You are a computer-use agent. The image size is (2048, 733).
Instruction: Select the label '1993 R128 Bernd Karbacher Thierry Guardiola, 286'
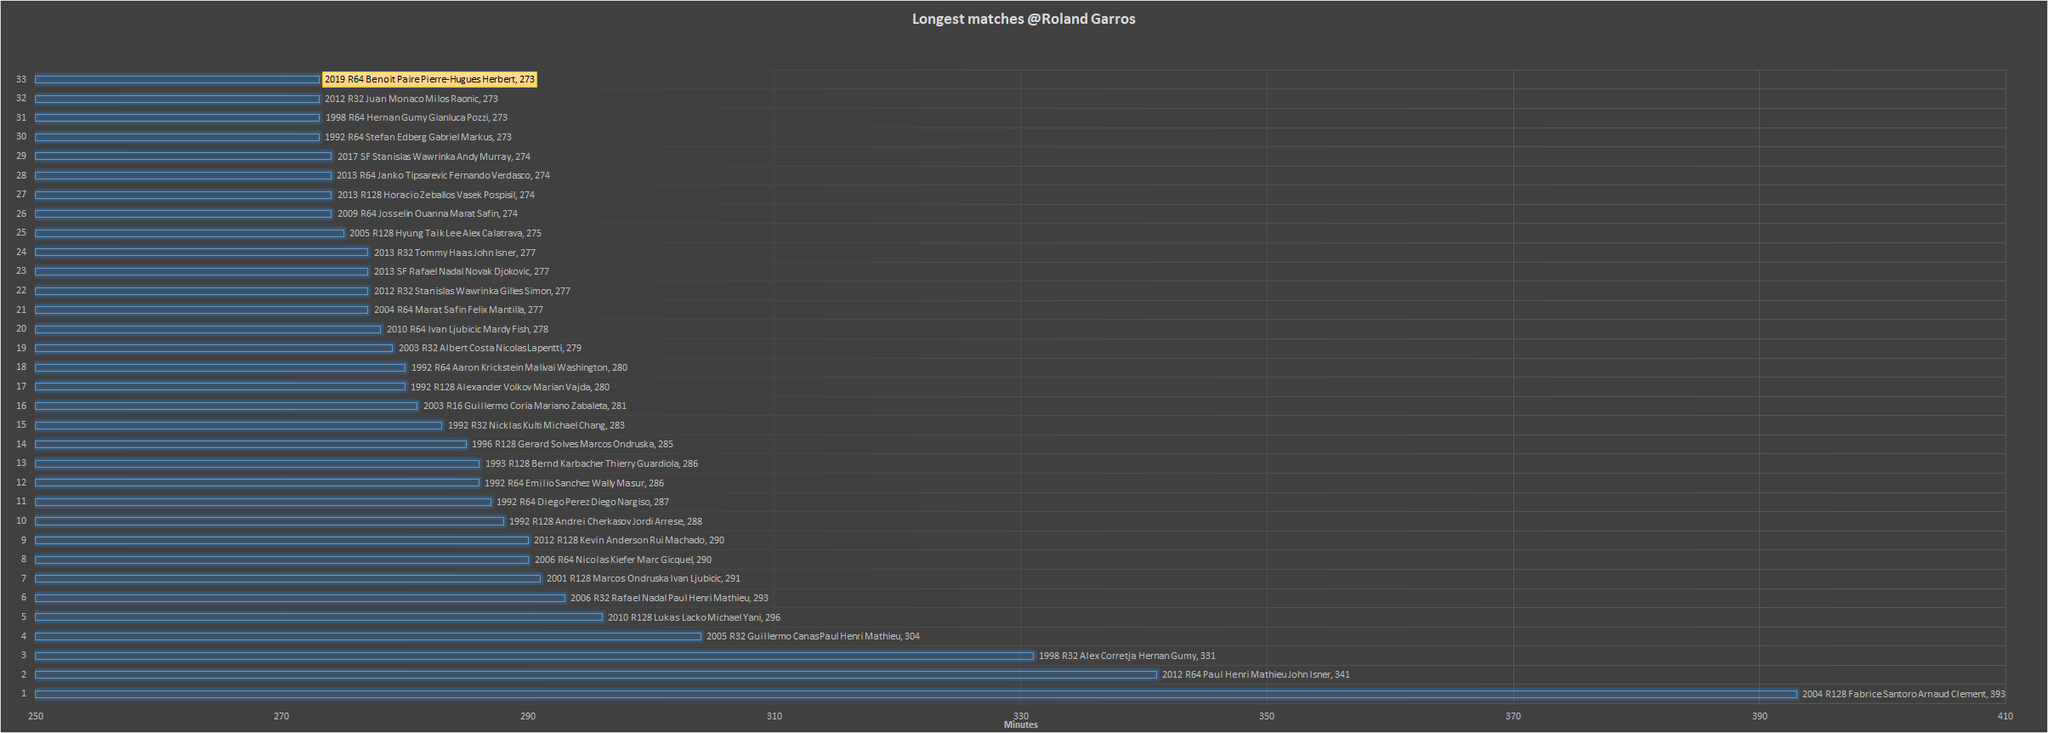(592, 464)
